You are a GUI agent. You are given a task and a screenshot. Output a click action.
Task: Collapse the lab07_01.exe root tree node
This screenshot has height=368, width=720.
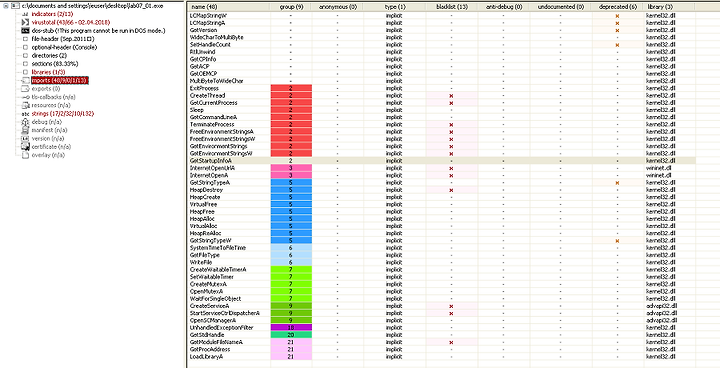tap(6, 6)
